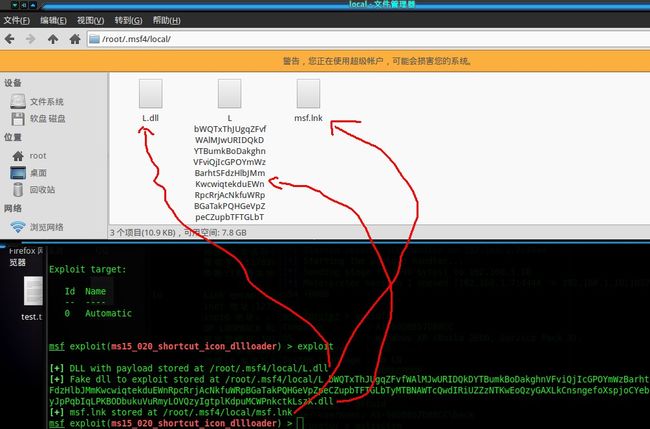Image resolution: width=650 pixels, height=429 pixels.
Task: Click the superuser warning banner
Action: (325, 61)
